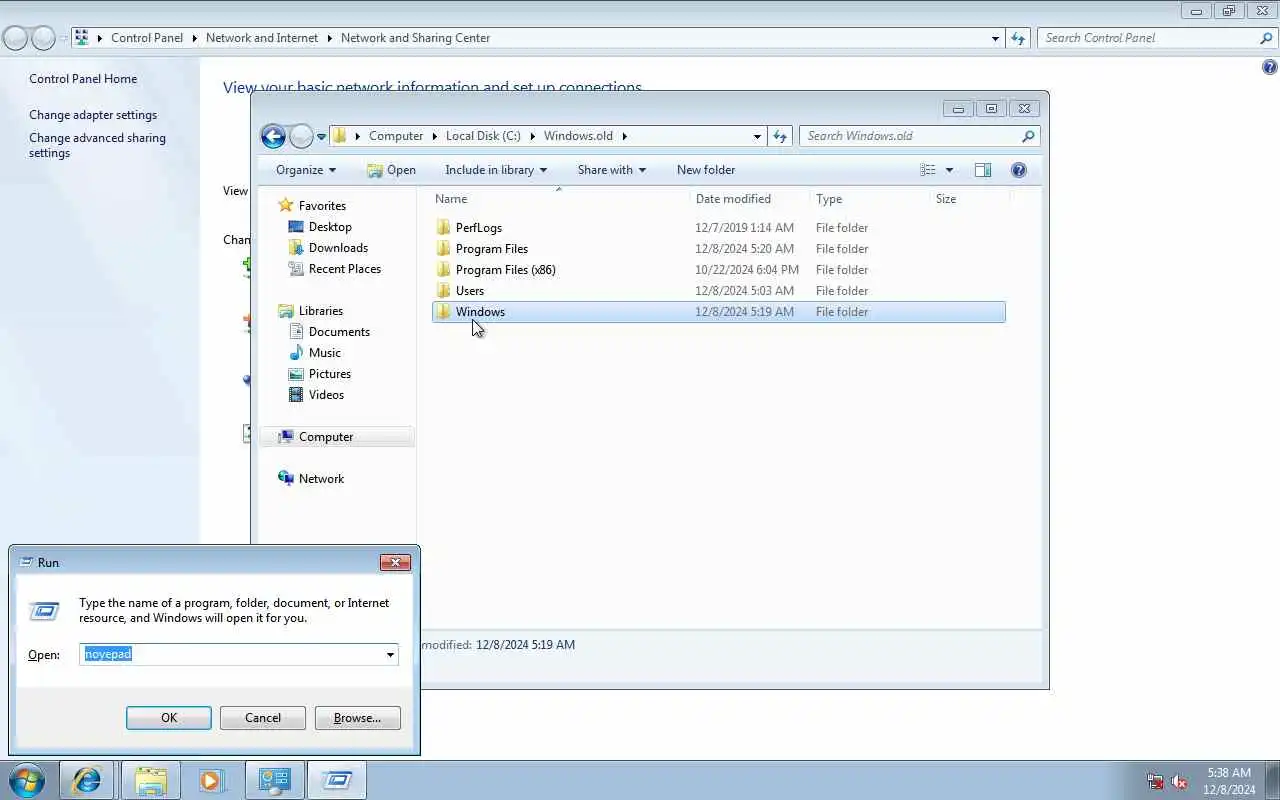Viewport: 1280px width, 800px height.
Task: Click Network and Sharing Center breadcrumb
Action: (415, 38)
